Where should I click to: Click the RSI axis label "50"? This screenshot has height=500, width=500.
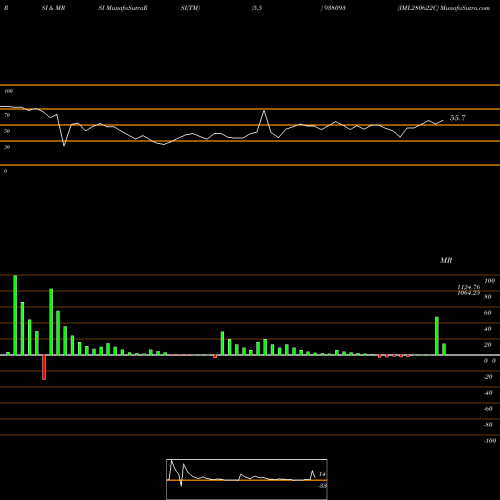tap(7, 131)
